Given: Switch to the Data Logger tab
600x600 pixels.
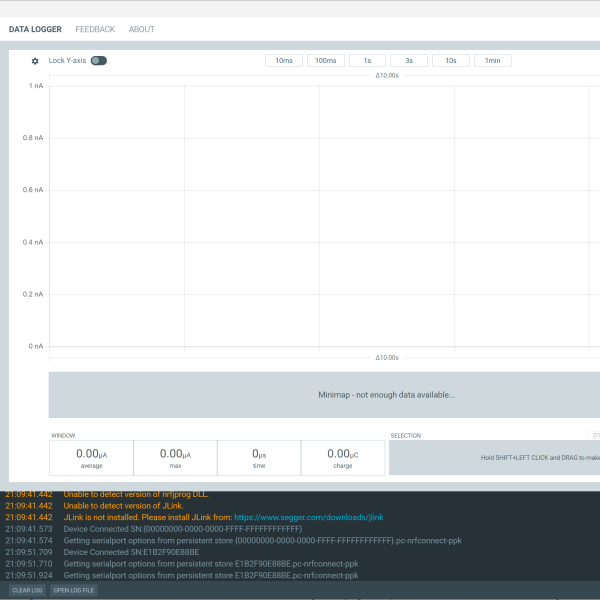Looking at the screenshot, I should click(x=35, y=29).
